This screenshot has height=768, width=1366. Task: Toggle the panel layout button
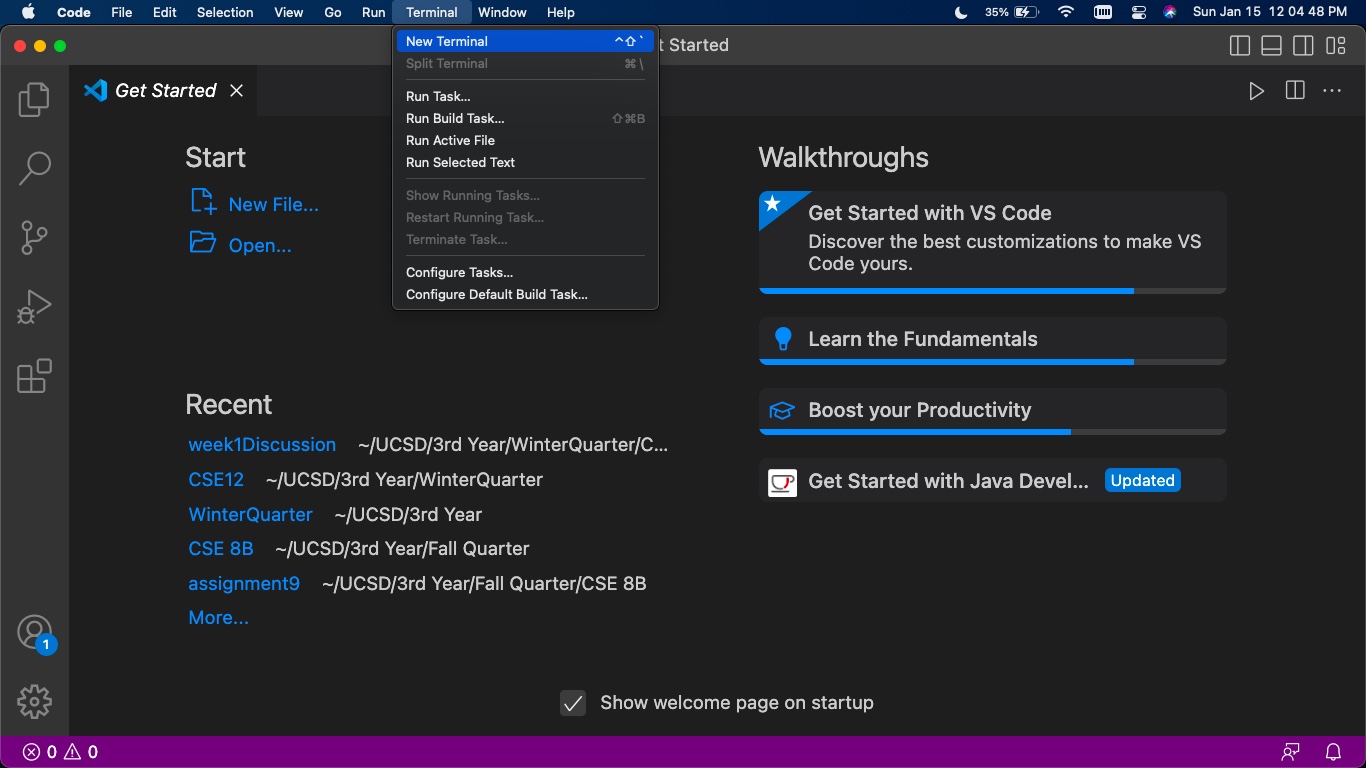(1271, 46)
